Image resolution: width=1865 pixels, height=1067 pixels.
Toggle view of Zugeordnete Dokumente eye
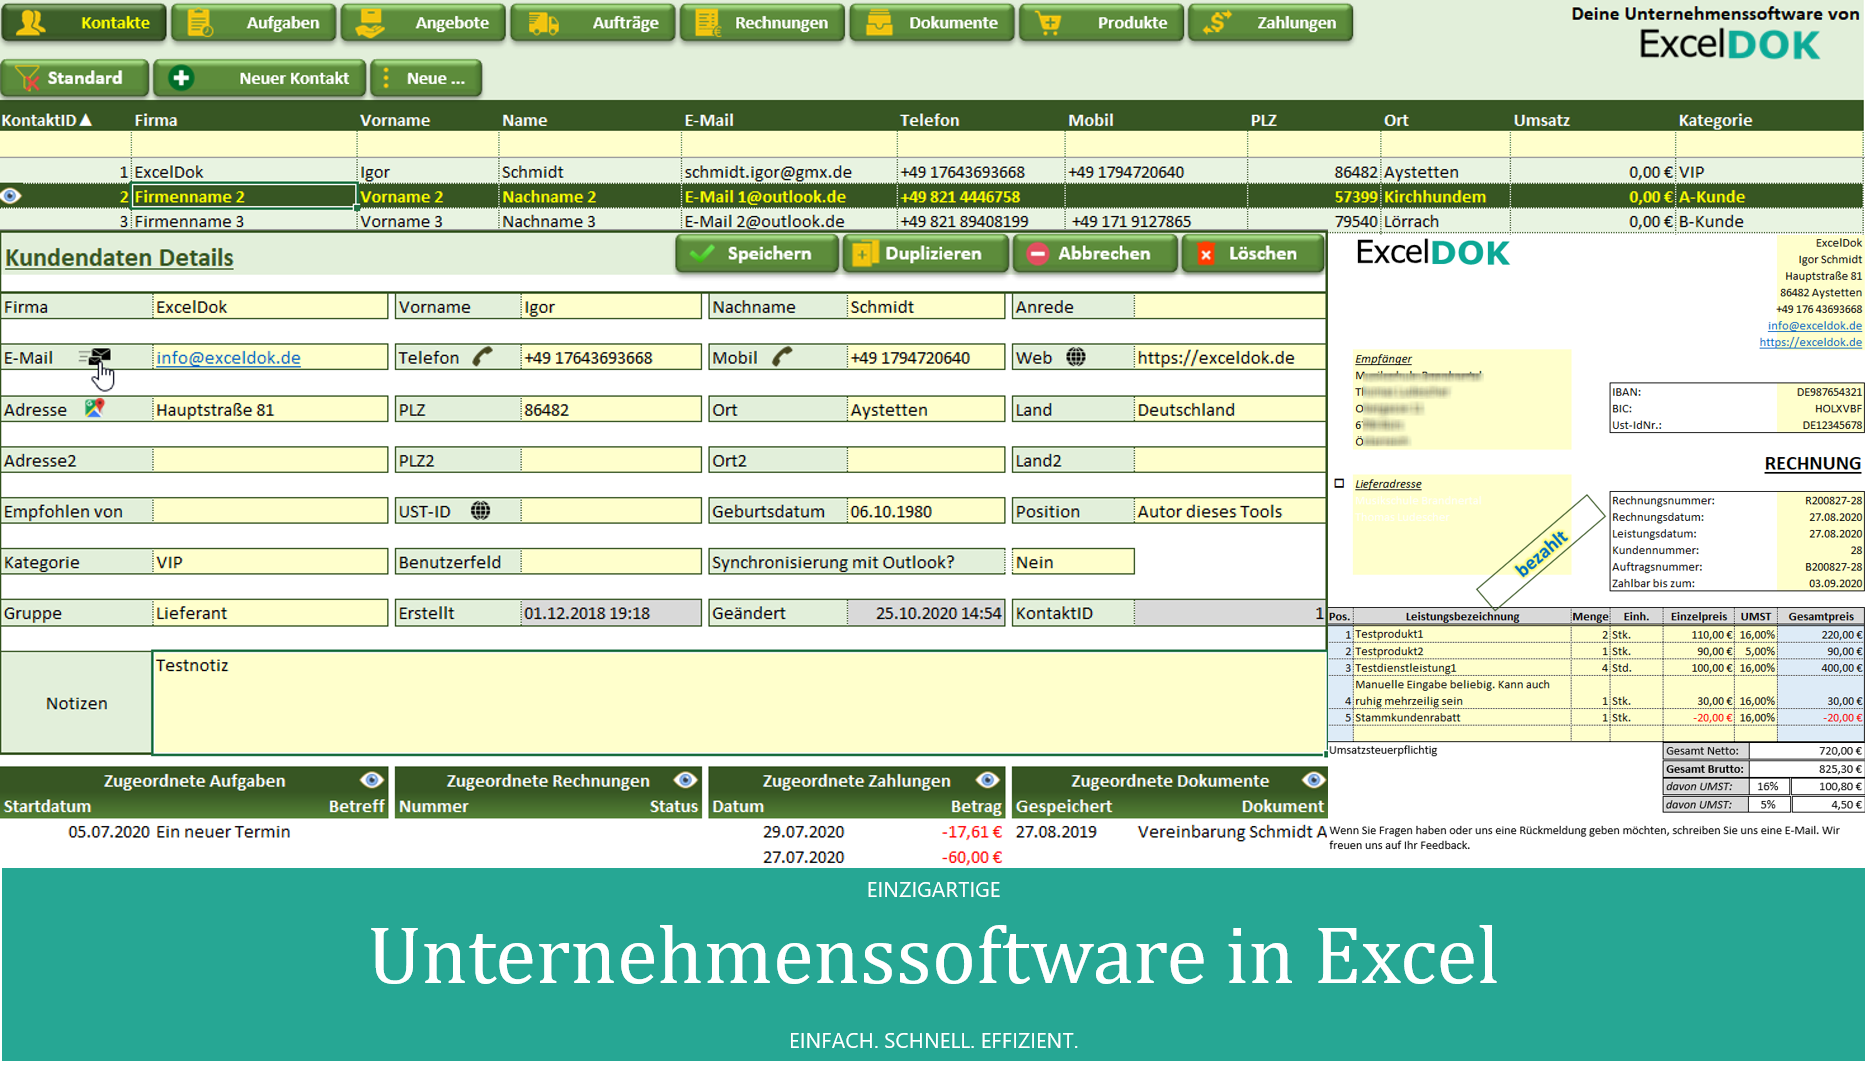click(x=1313, y=780)
